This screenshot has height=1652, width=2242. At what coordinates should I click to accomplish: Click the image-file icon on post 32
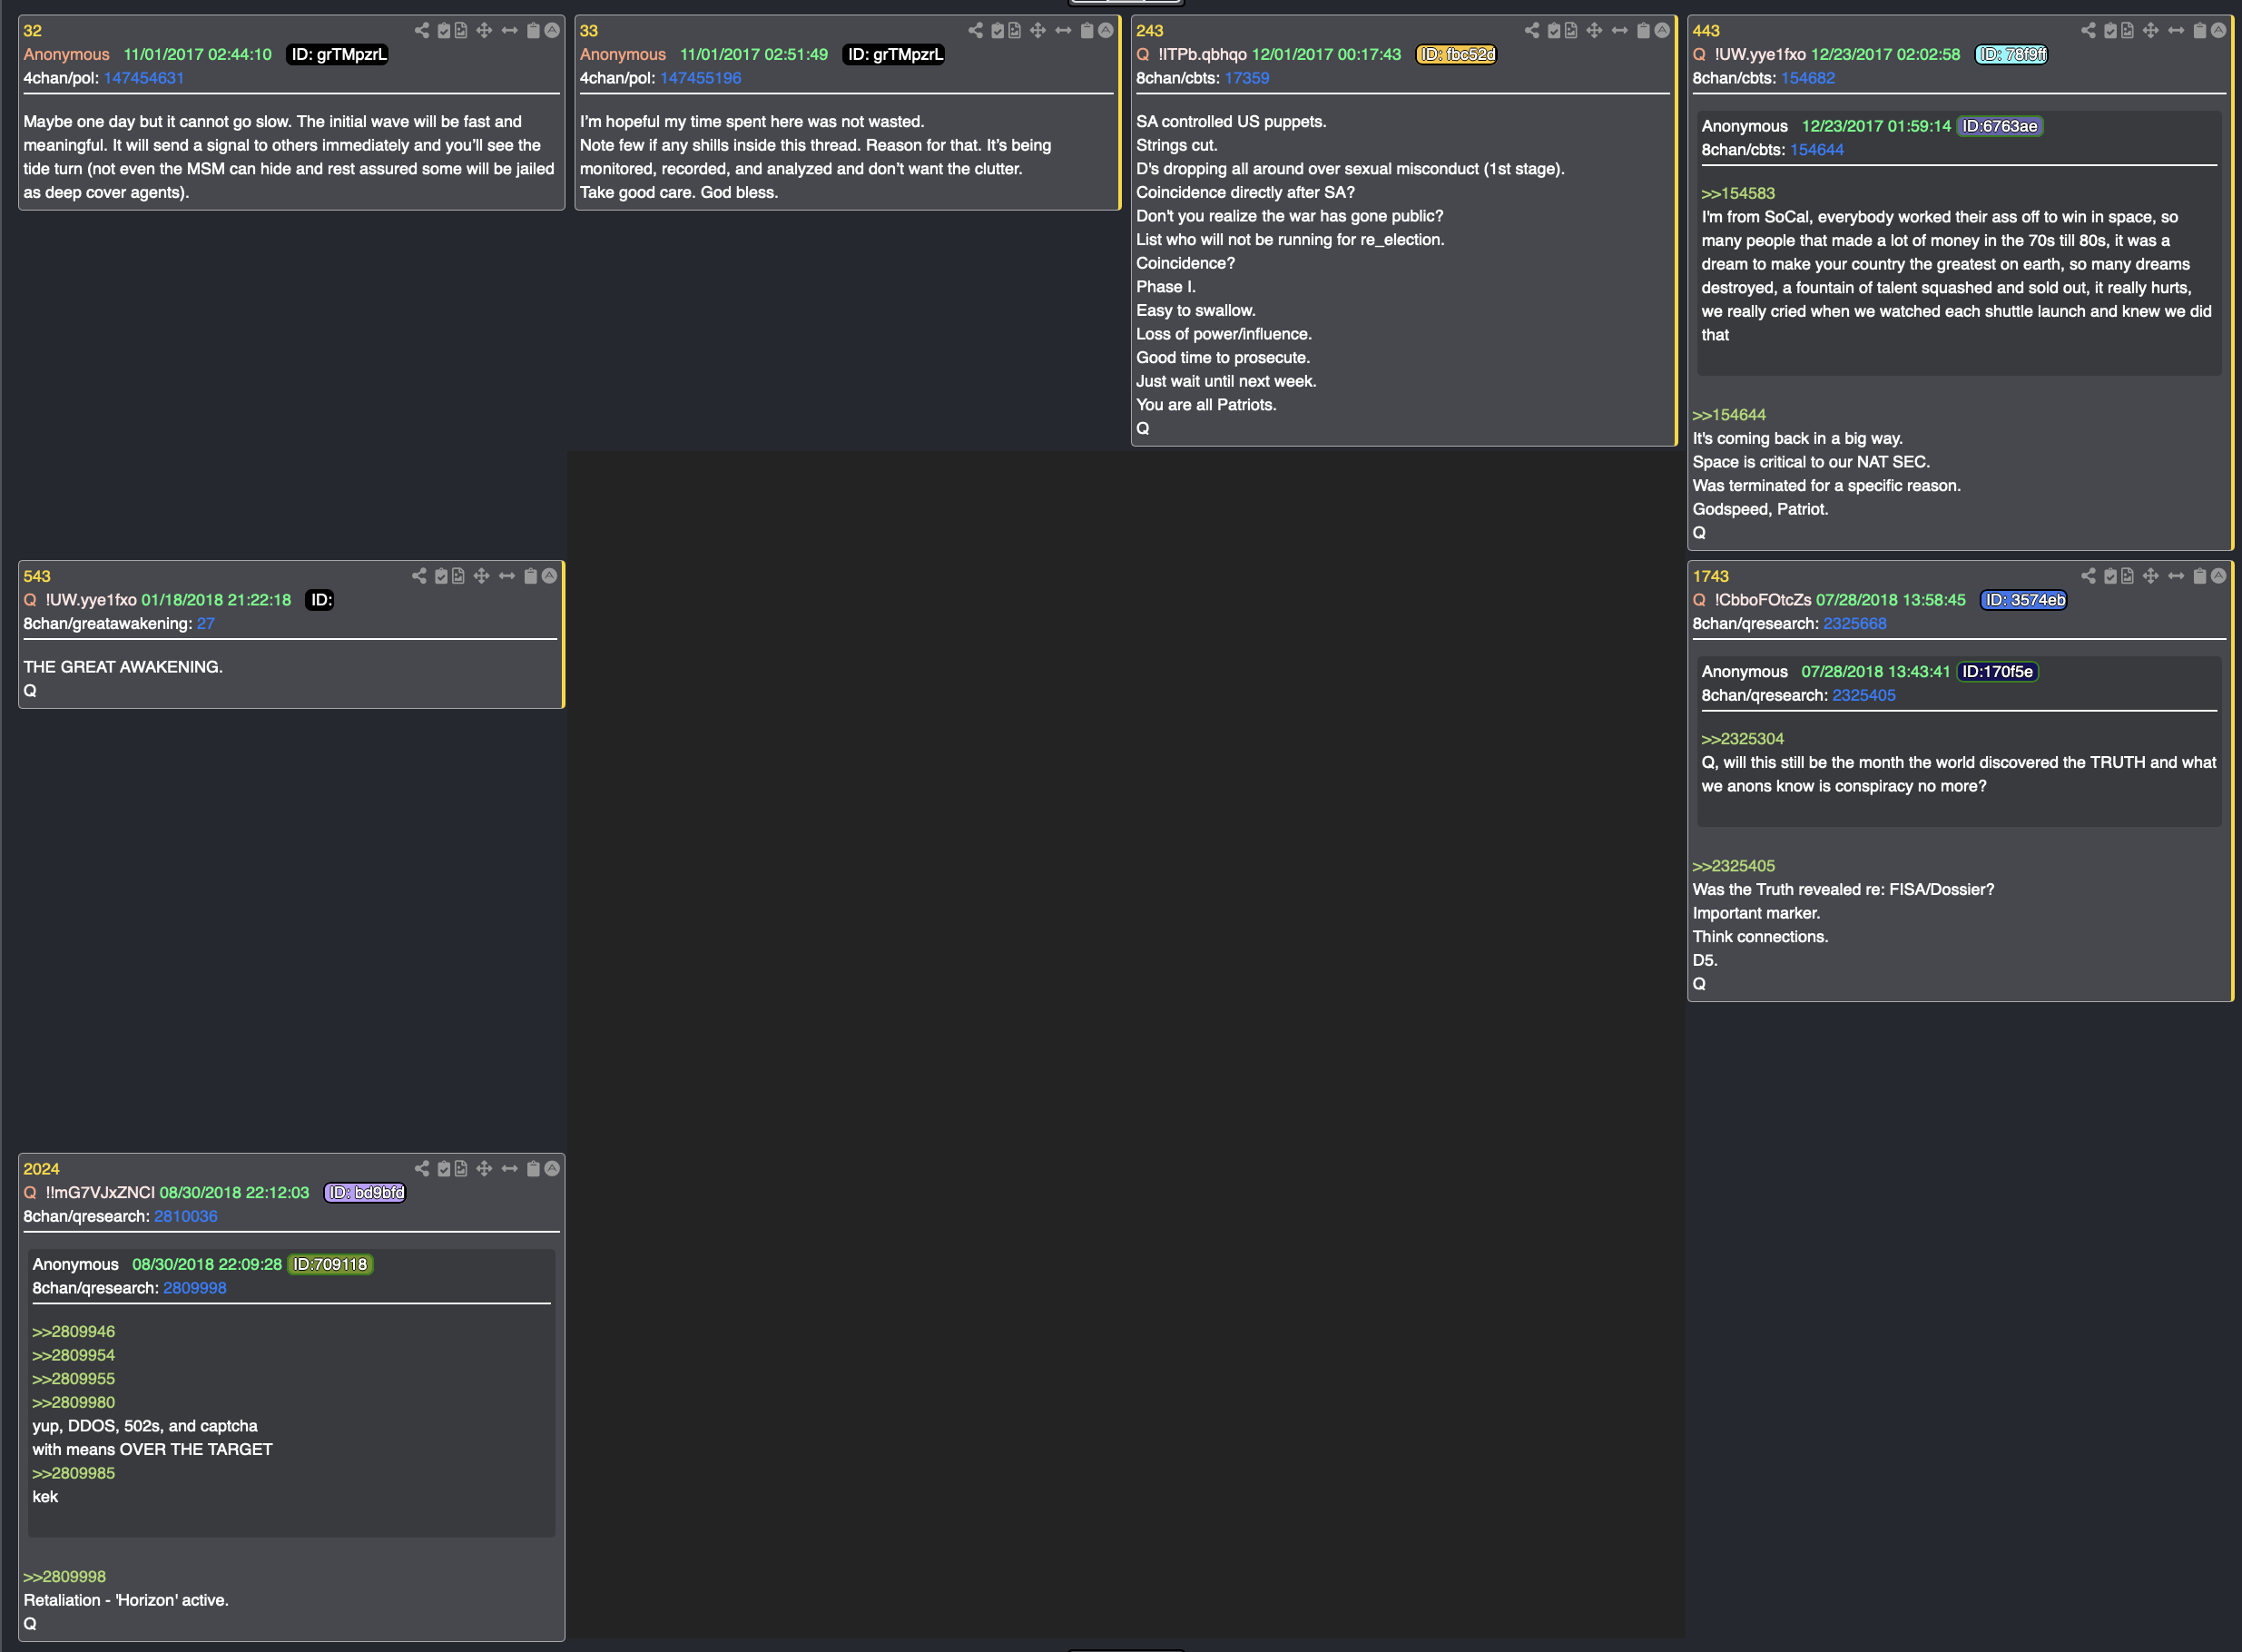[461, 30]
